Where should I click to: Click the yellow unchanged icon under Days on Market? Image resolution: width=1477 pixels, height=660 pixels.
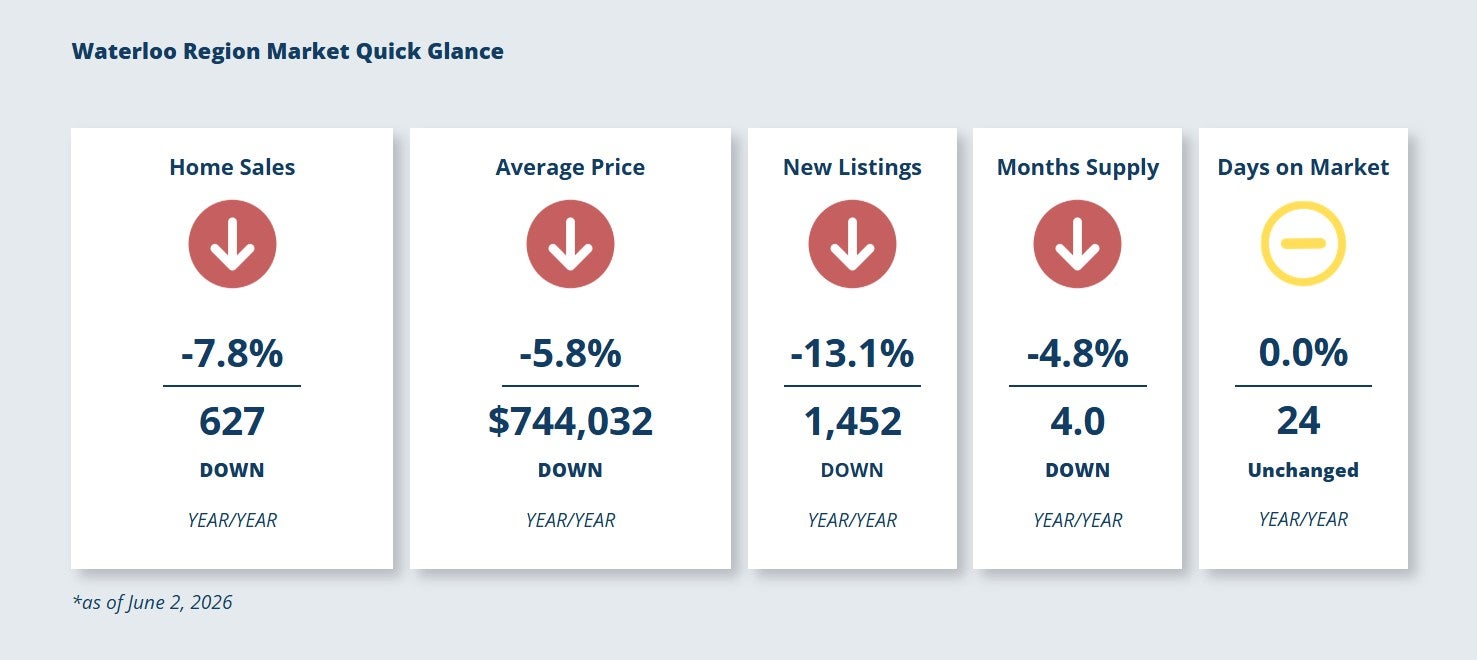pyautogui.click(x=1303, y=244)
